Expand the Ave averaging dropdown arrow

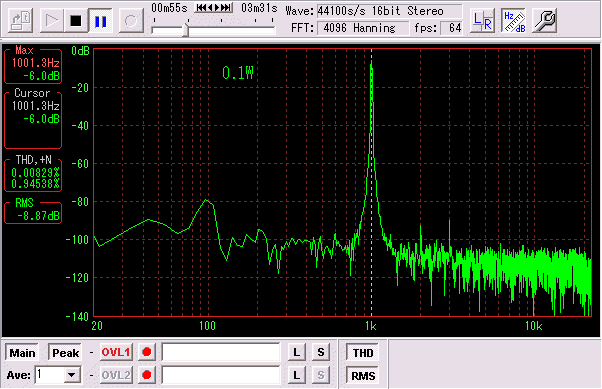point(72,375)
